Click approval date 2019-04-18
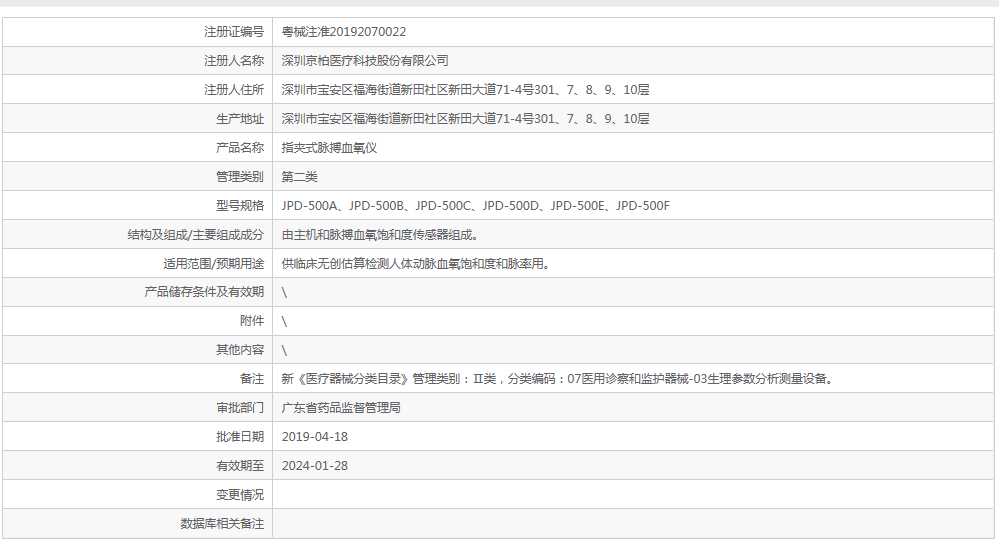This screenshot has height=549, width=999. click(x=315, y=437)
